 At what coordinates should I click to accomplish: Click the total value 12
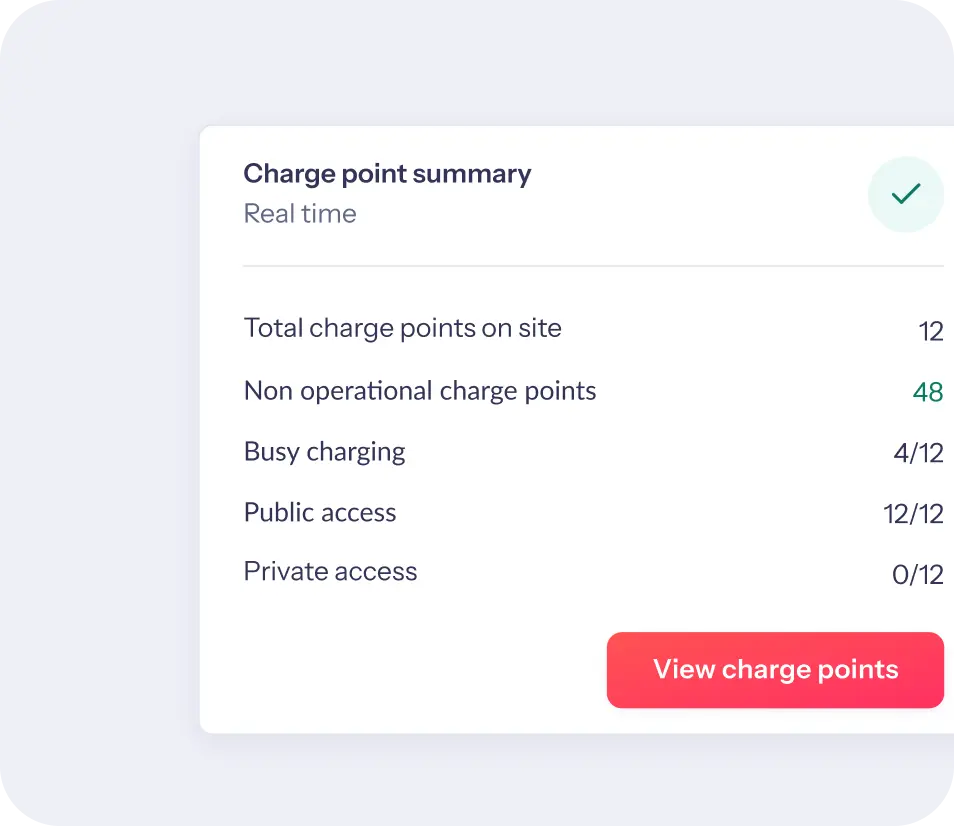(931, 331)
